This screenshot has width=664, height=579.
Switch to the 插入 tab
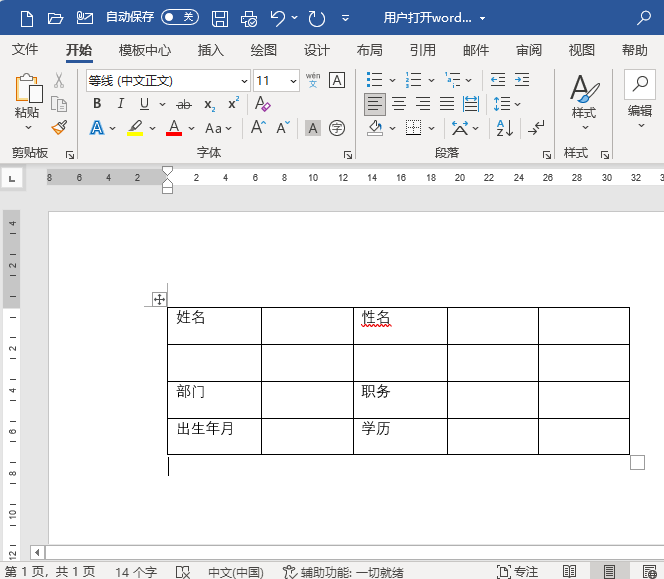click(x=210, y=50)
